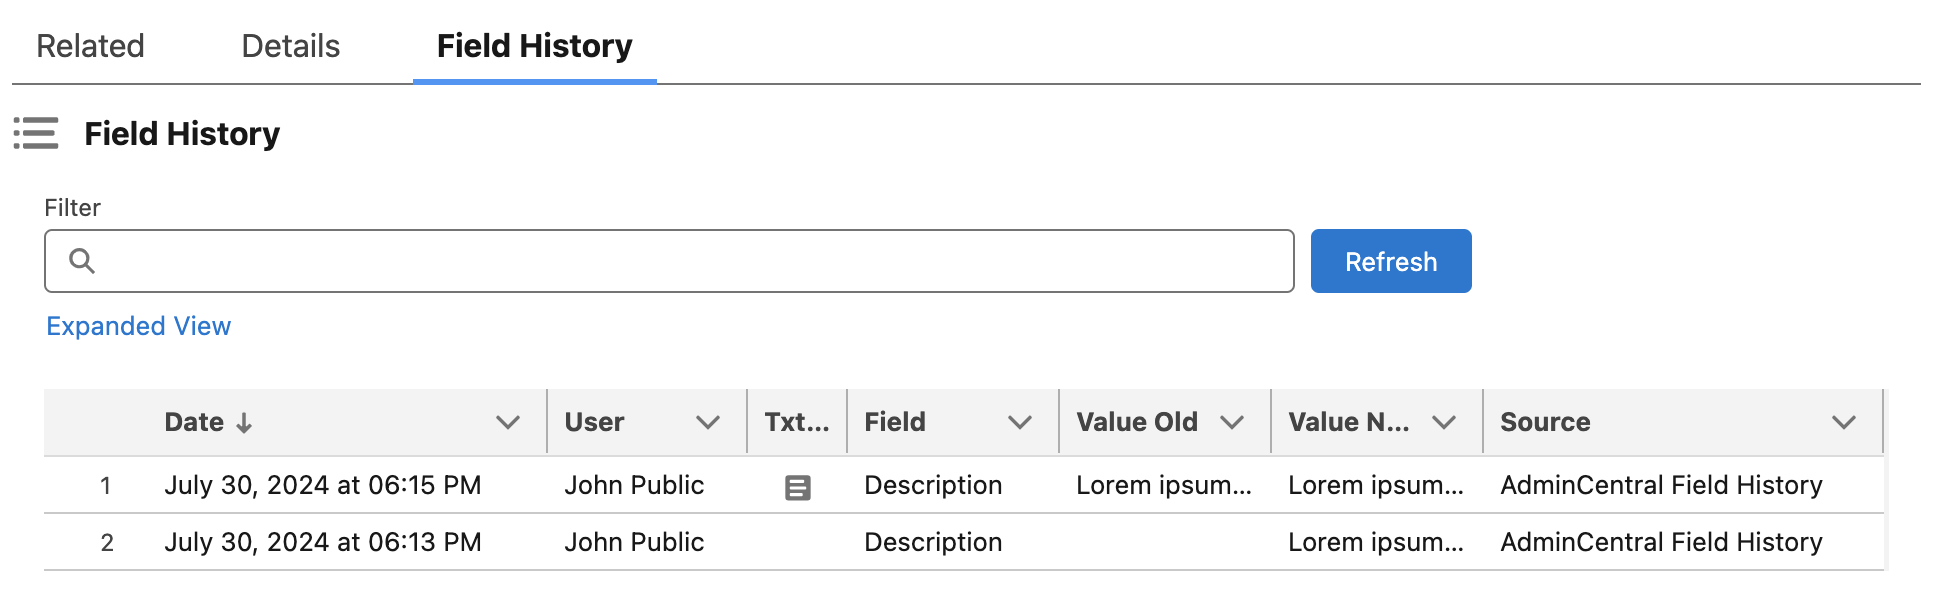Expand the Value New column chevron
The width and height of the screenshot is (1952, 602).
pos(1444,422)
